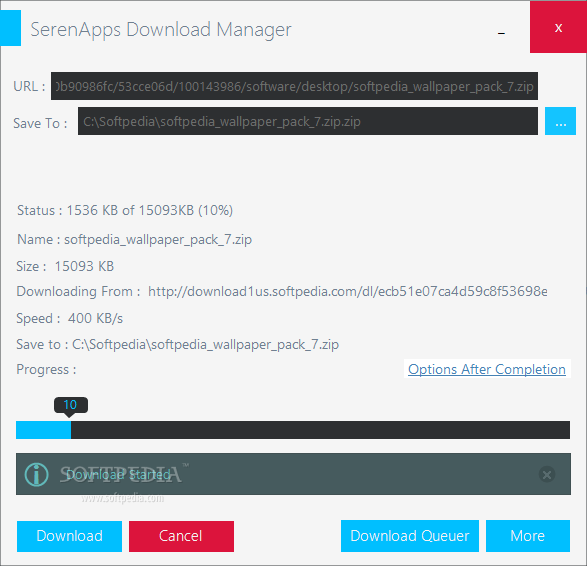This screenshot has width=587, height=566.
Task: Close the SerenApps Download Manager window
Action: [x=558, y=27]
